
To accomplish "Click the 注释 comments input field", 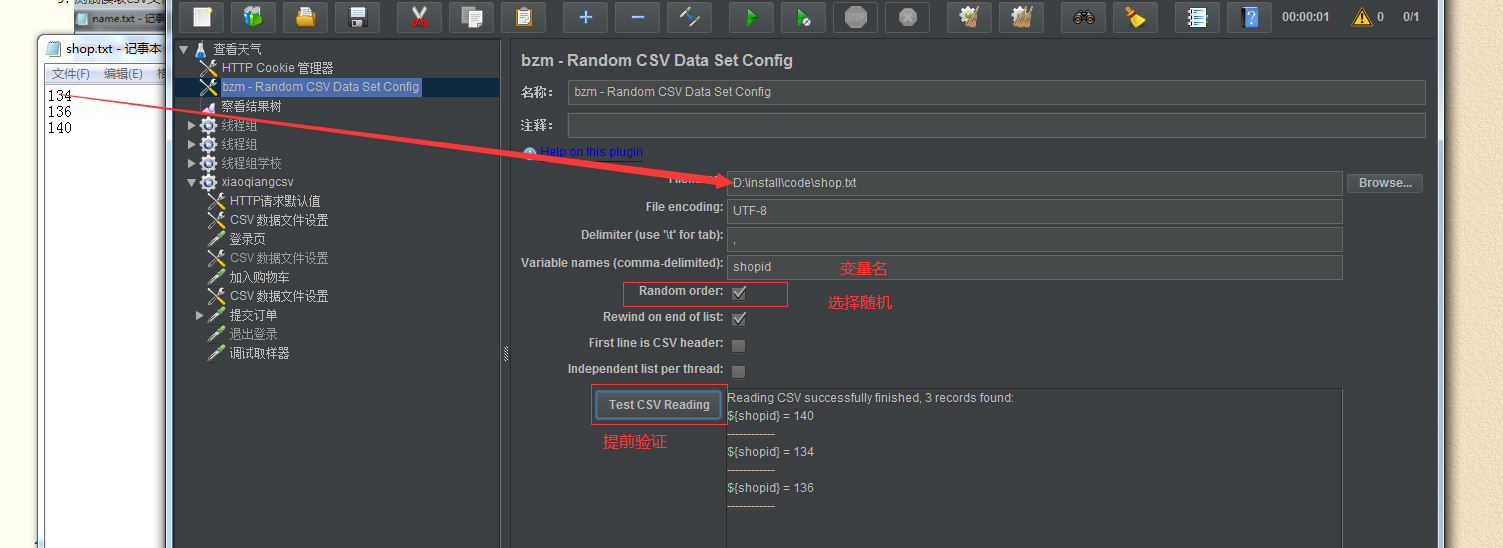I will coord(996,125).
